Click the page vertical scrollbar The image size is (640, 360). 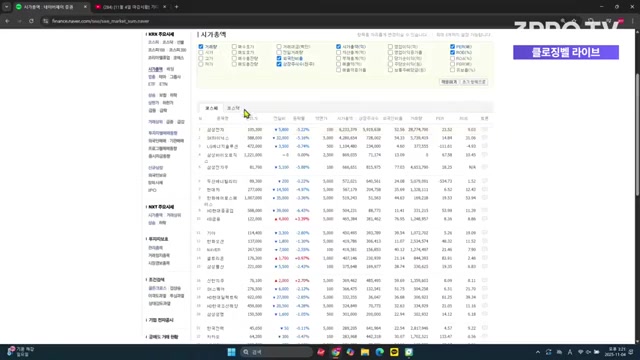tap(637, 135)
